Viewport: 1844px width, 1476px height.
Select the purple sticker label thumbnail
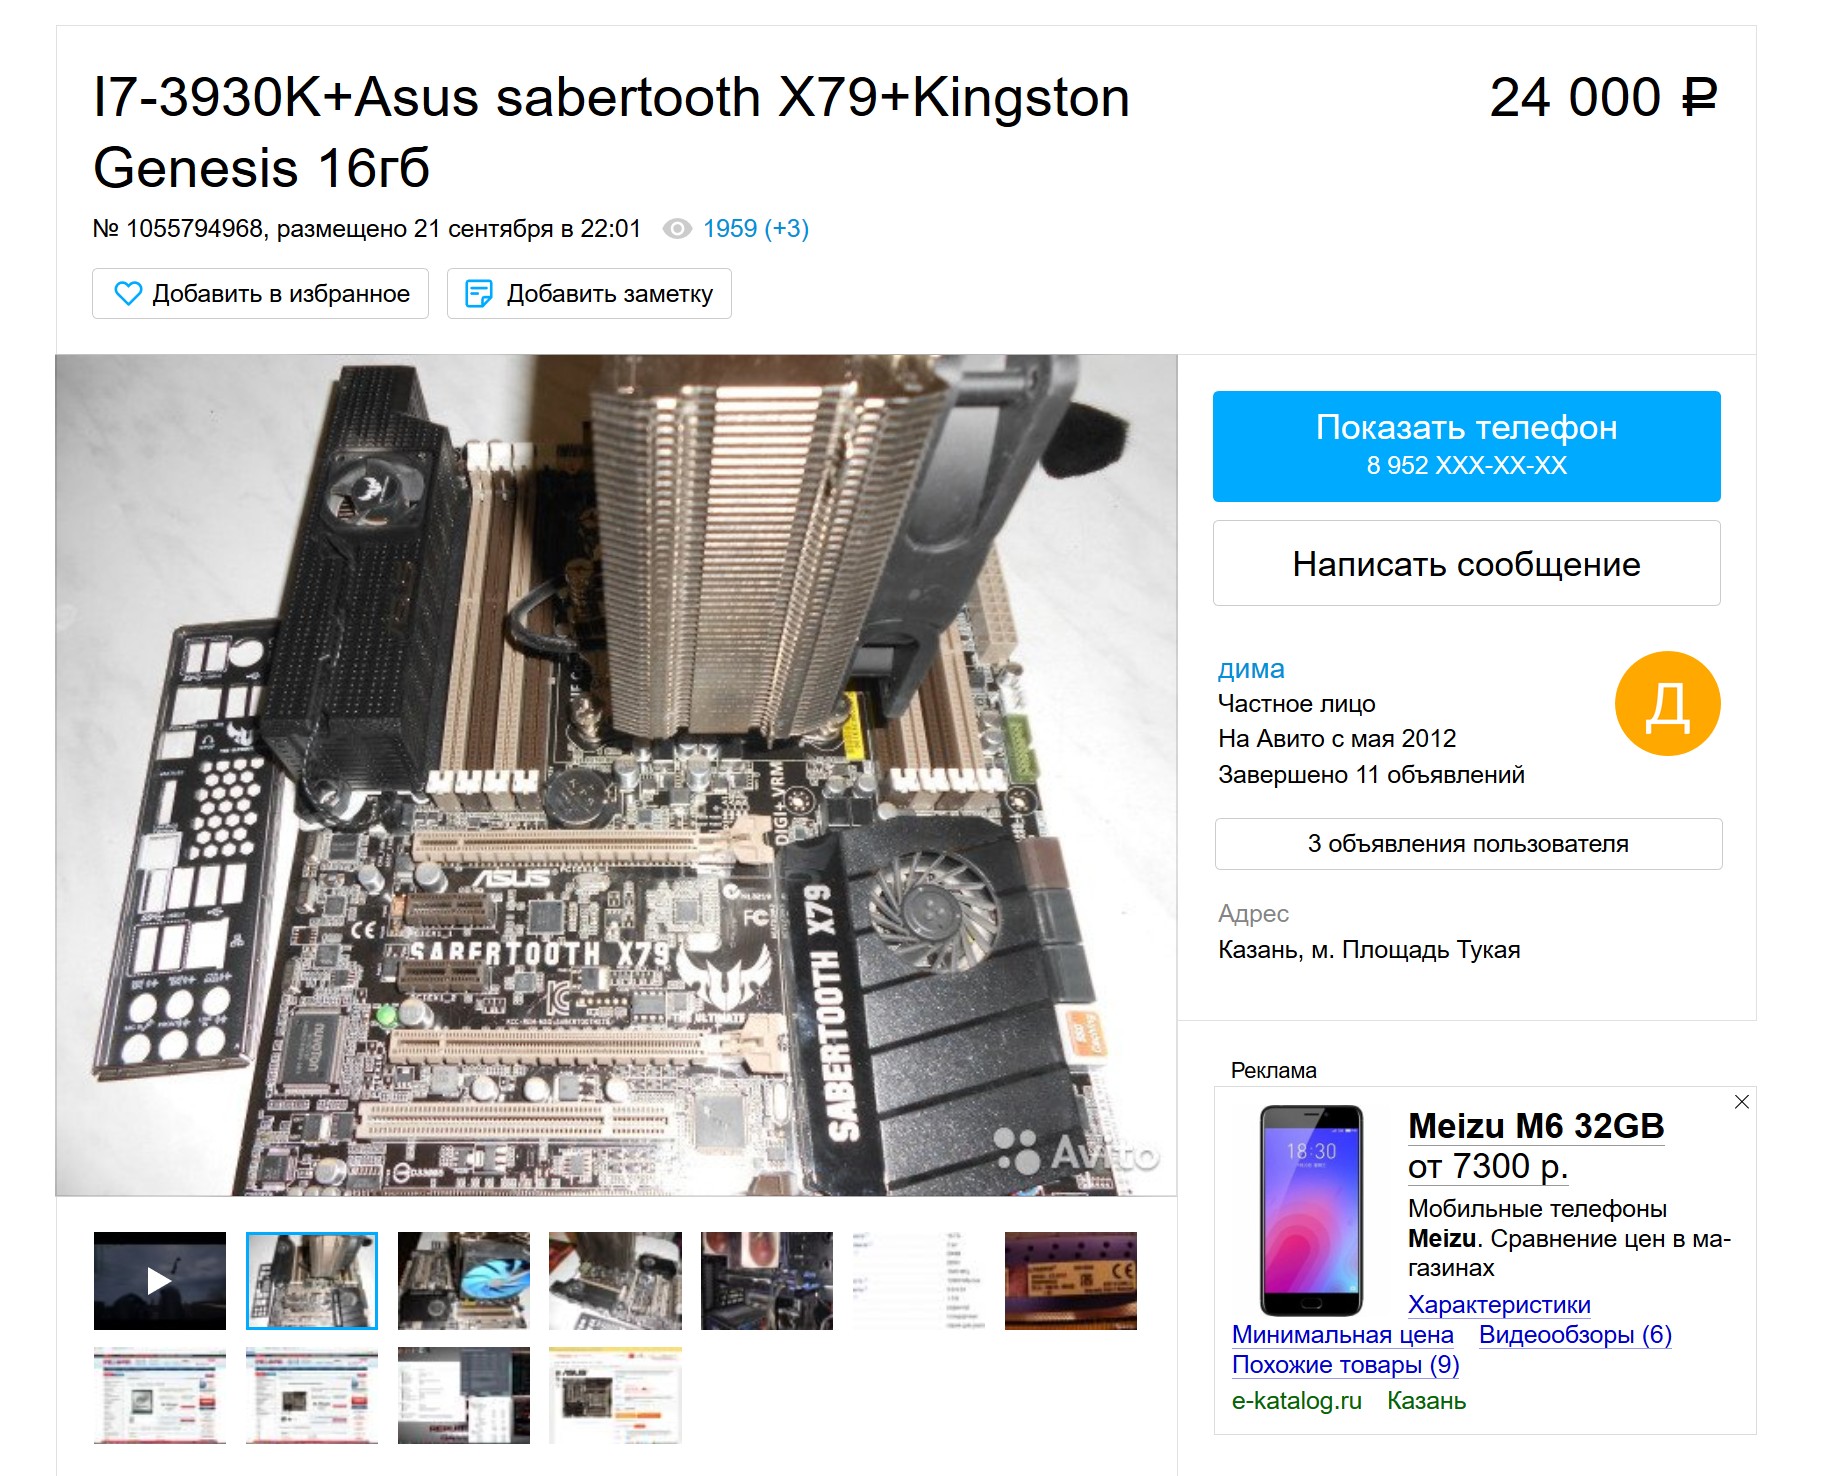(1071, 1281)
